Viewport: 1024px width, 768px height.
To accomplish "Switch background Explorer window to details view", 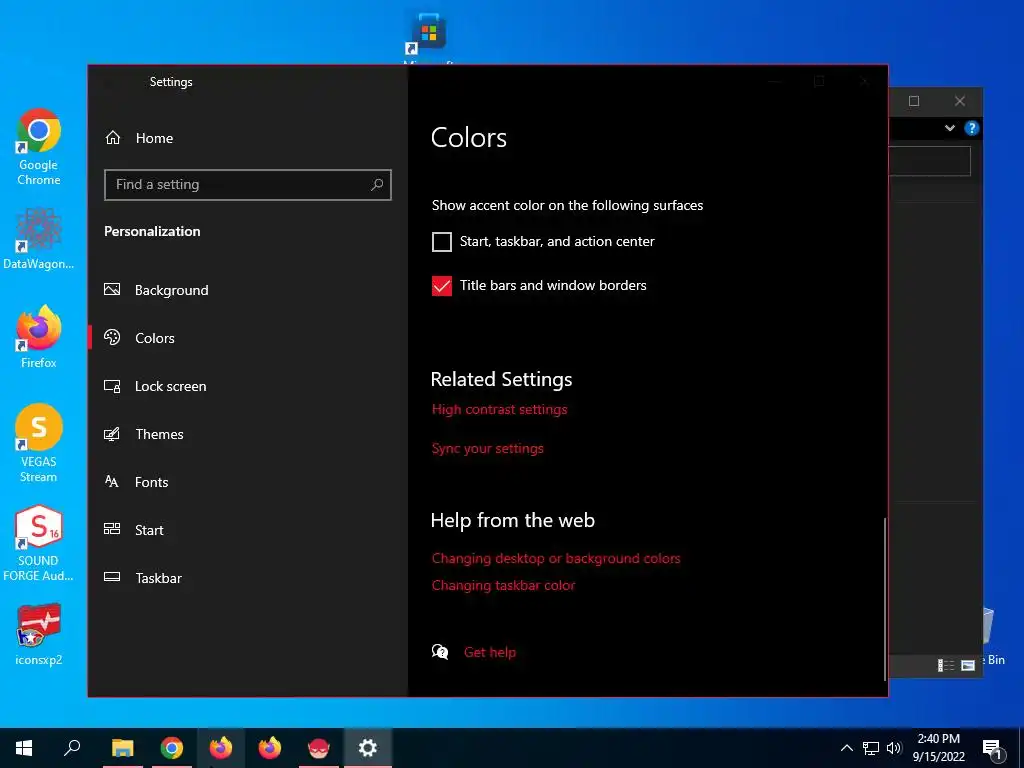I will 946,665.
